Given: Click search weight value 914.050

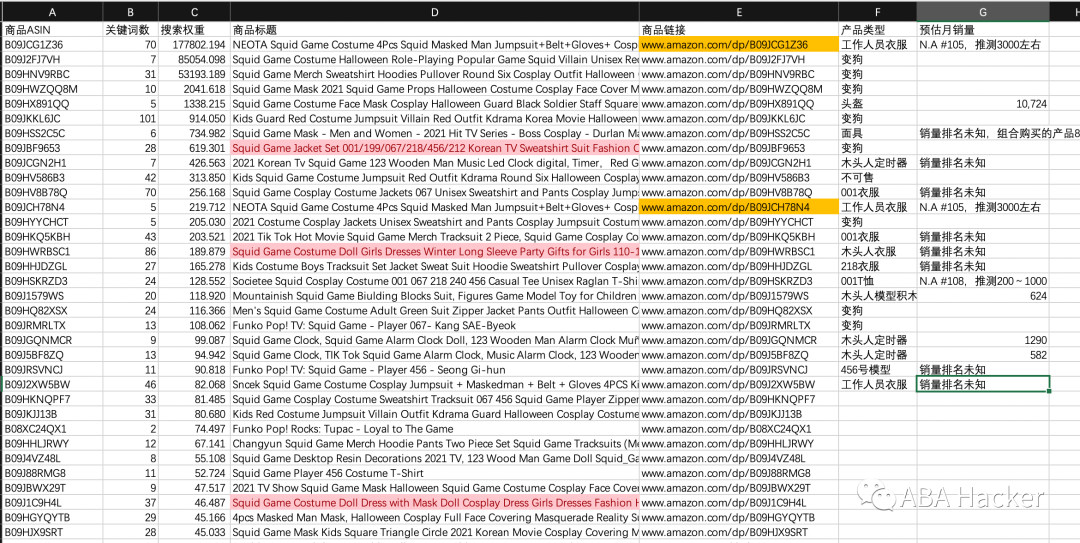Looking at the screenshot, I should click(x=194, y=119).
